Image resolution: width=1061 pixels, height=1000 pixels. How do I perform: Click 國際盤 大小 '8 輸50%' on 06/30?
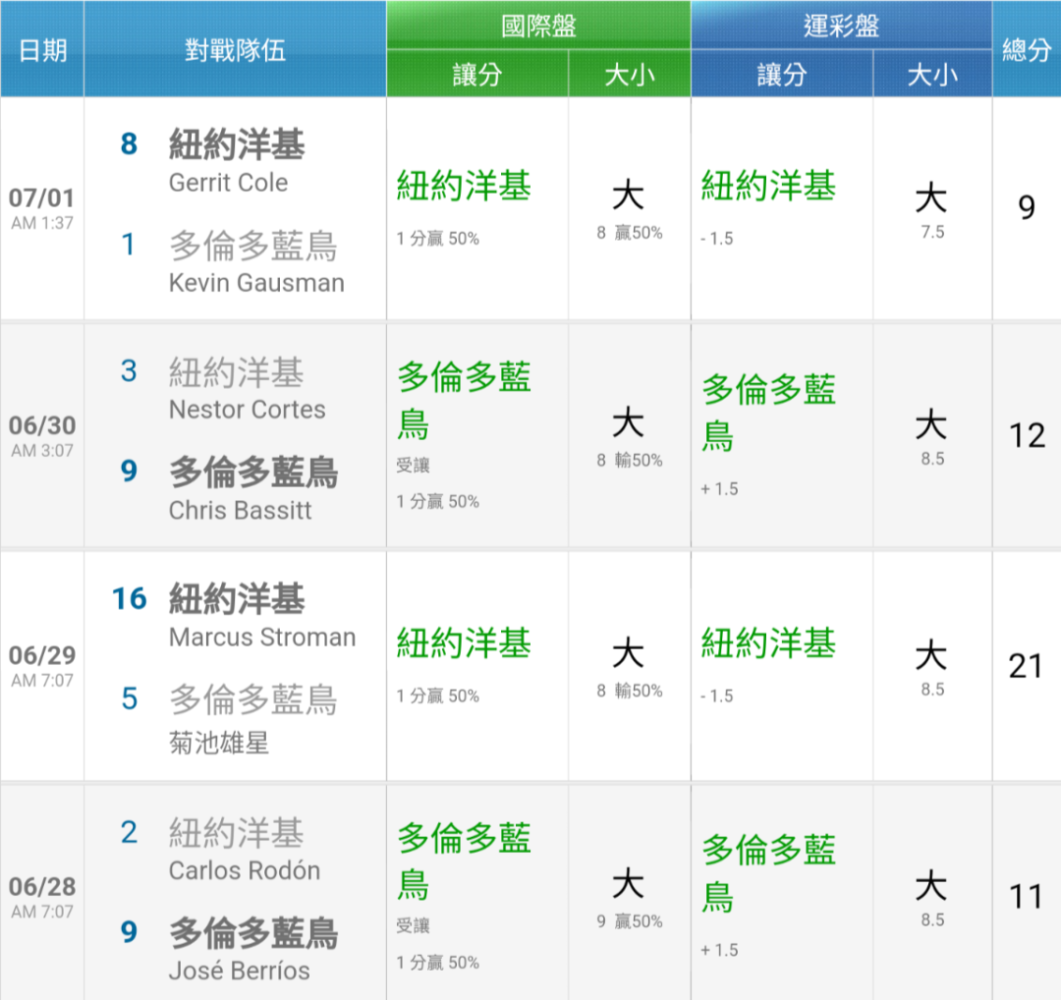tap(629, 461)
